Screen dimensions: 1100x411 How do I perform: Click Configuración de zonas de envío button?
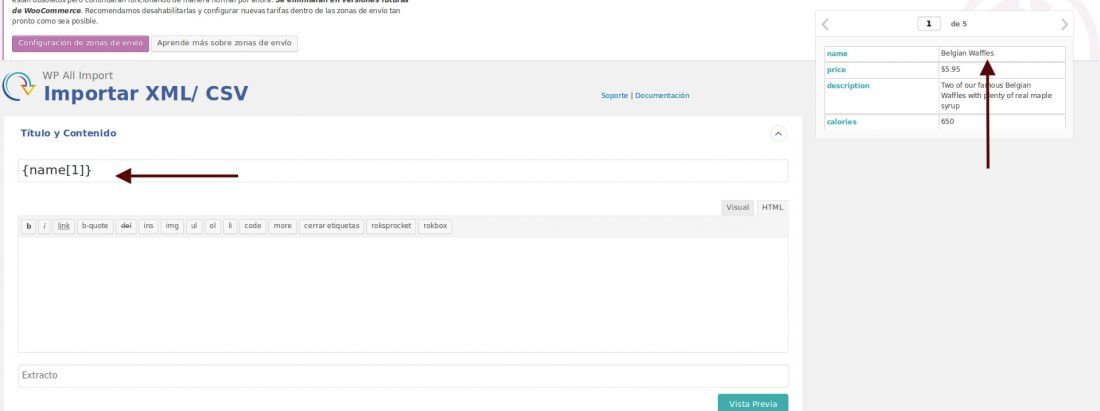(x=81, y=43)
